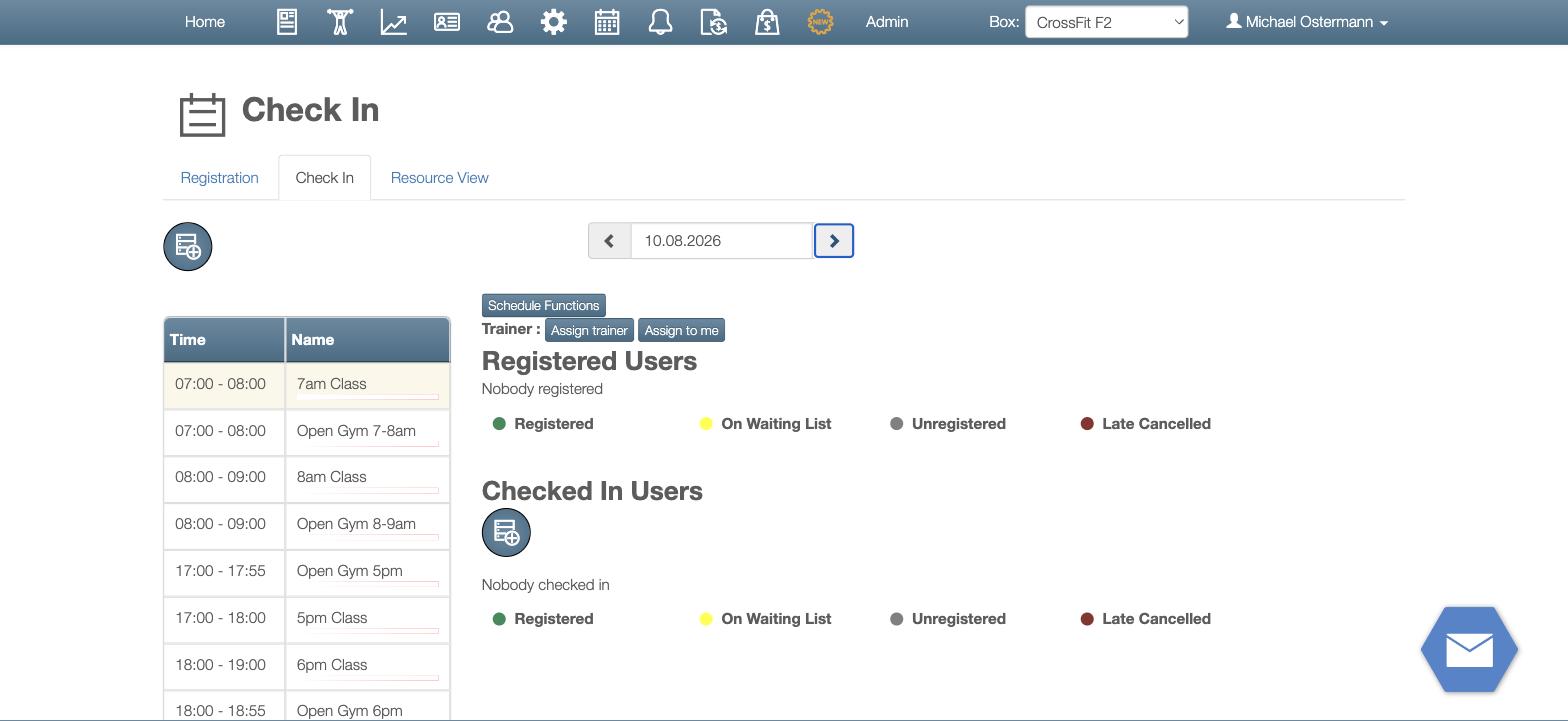Select the Open Gym 8-9am row
Screen dimensions: 1568x721
point(307,527)
